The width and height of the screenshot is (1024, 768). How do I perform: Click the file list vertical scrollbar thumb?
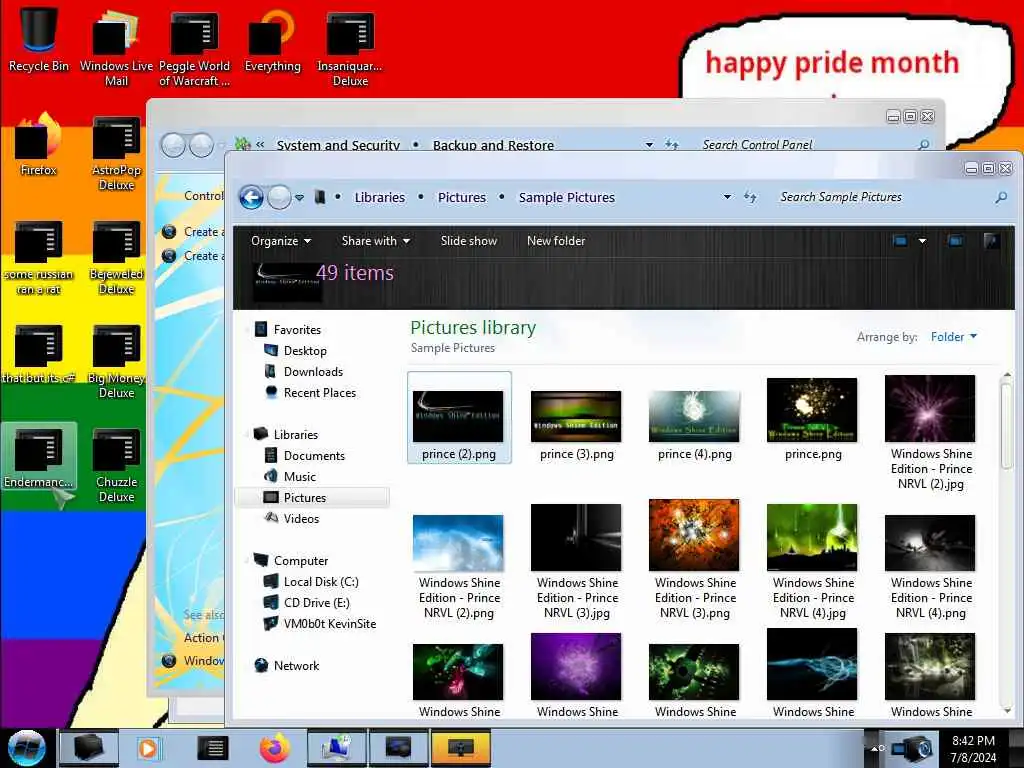click(1006, 424)
